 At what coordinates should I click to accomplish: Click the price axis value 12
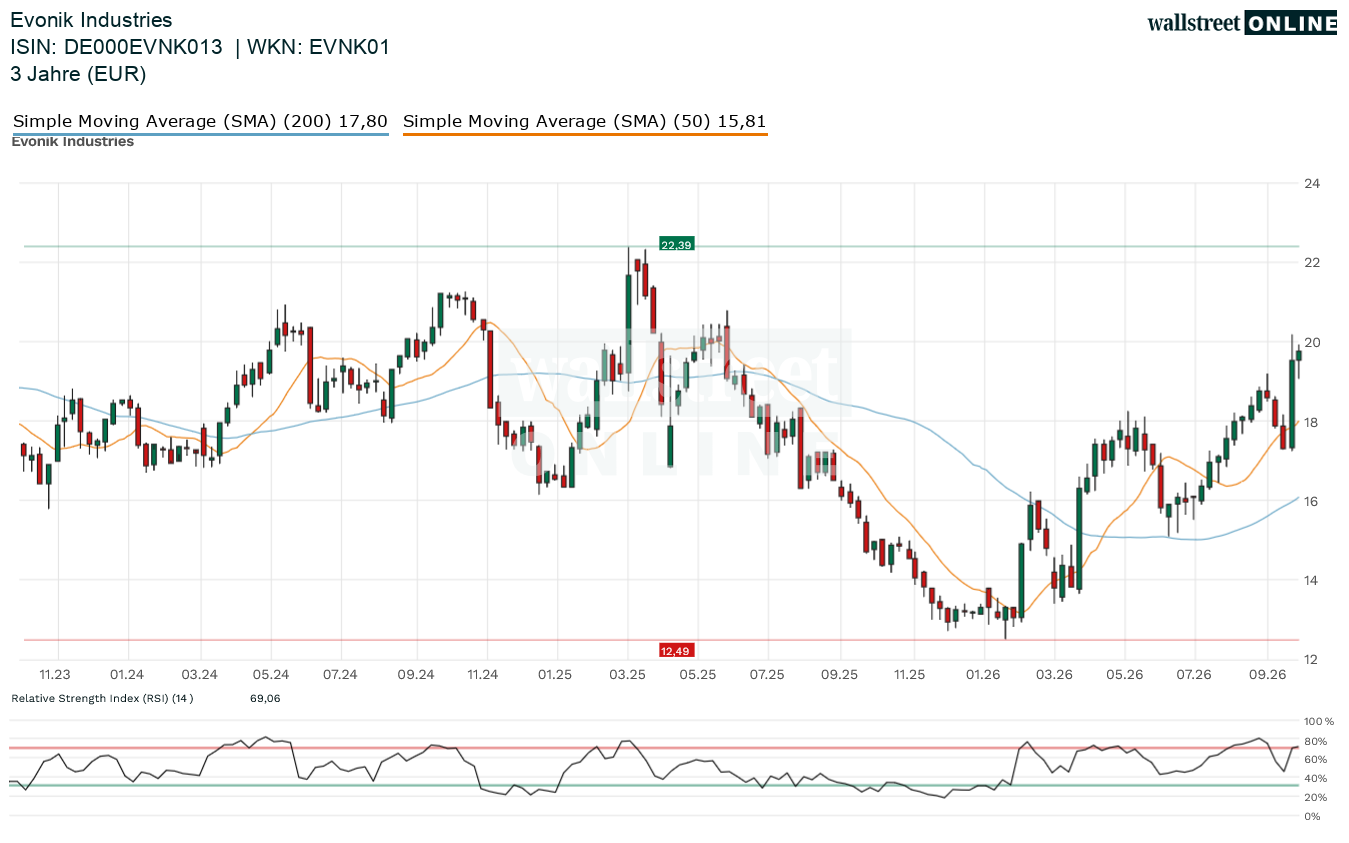tap(1312, 660)
